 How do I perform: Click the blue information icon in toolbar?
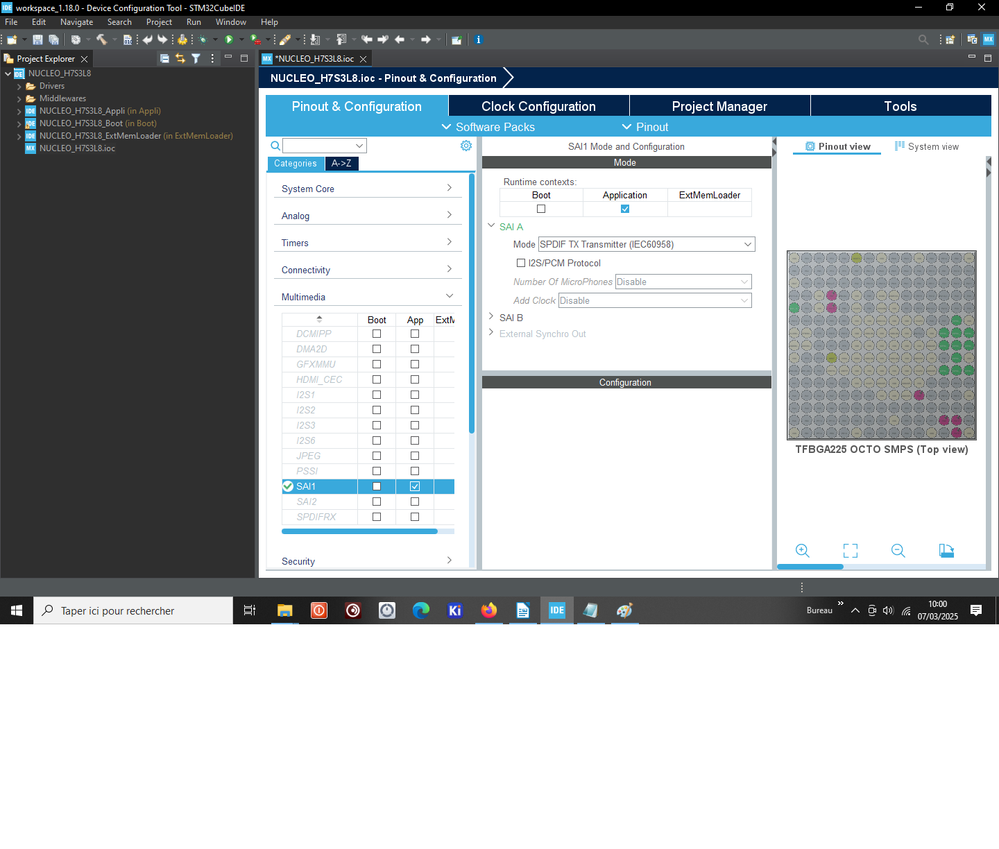478,39
